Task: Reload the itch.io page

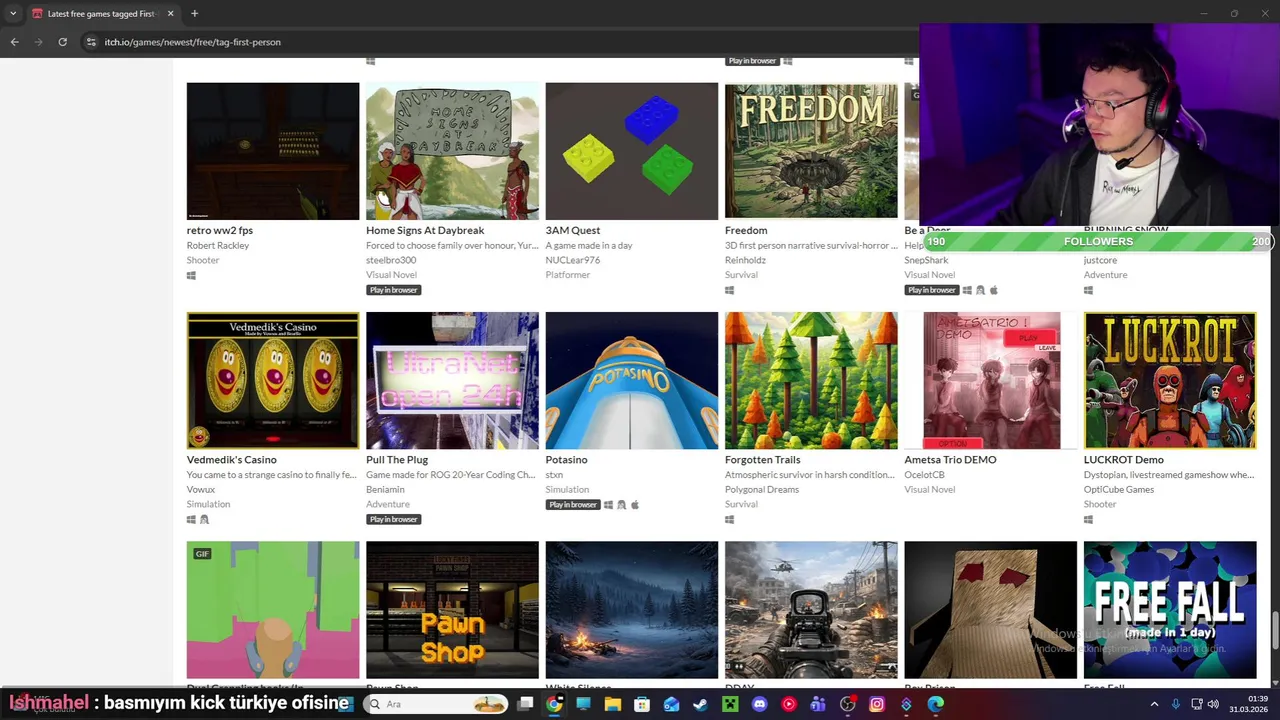Action: pos(62,42)
